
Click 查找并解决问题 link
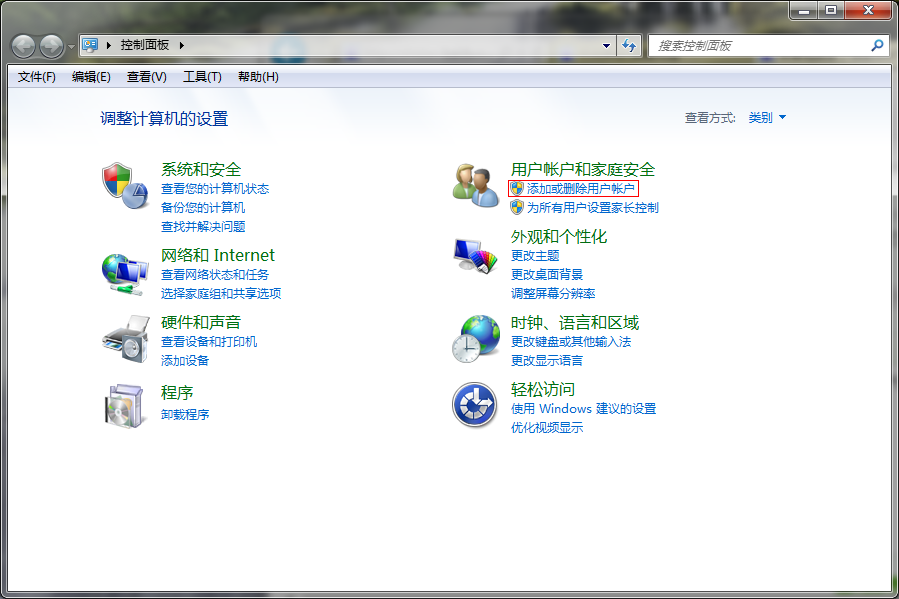[x=203, y=226]
